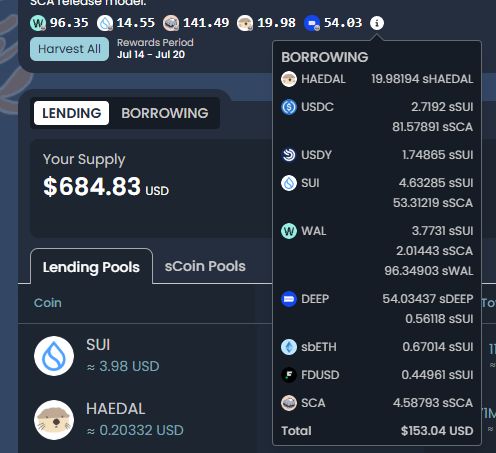This screenshot has height=453, width=496.
Task: Open the Lending Pools tab
Action: pos(91,267)
